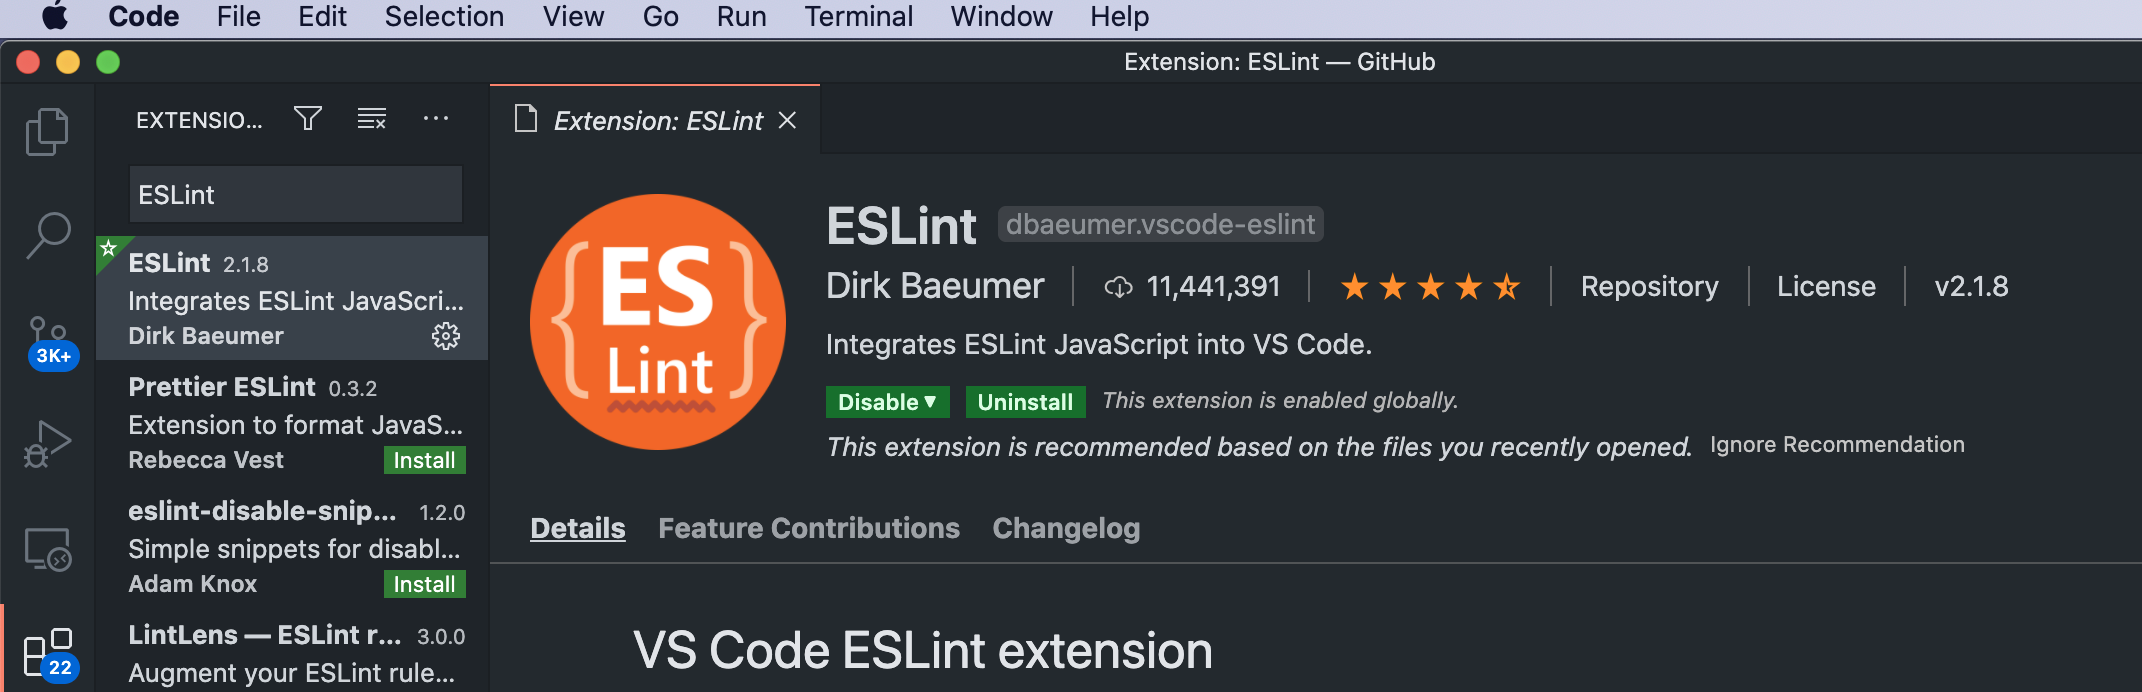Switch to Feature Contributions tab
This screenshot has width=2142, height=692.
[x=809, y=528]
